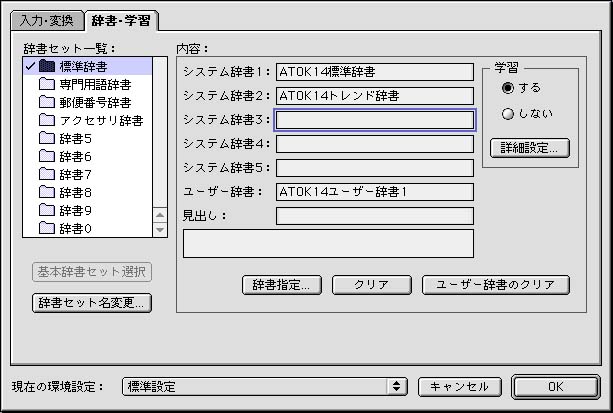Click the 辞書6 folder icon
The width and height of the screenshot is (613, 413).
47,156
